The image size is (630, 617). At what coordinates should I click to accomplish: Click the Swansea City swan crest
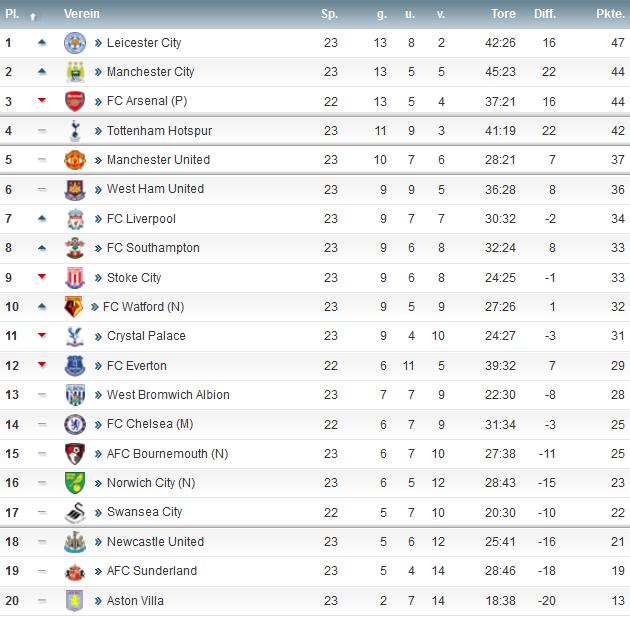[75, 513]
